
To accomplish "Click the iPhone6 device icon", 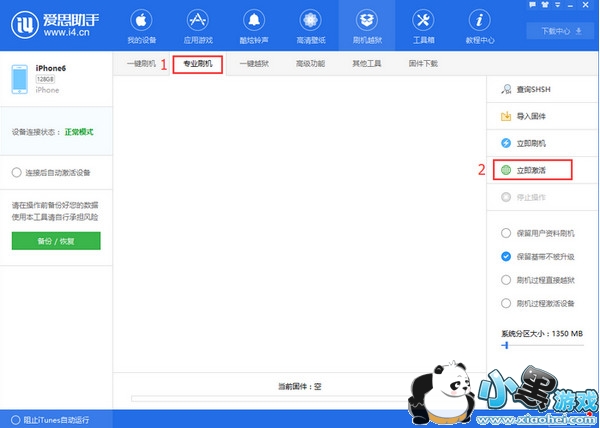I will tap(20, 79).
